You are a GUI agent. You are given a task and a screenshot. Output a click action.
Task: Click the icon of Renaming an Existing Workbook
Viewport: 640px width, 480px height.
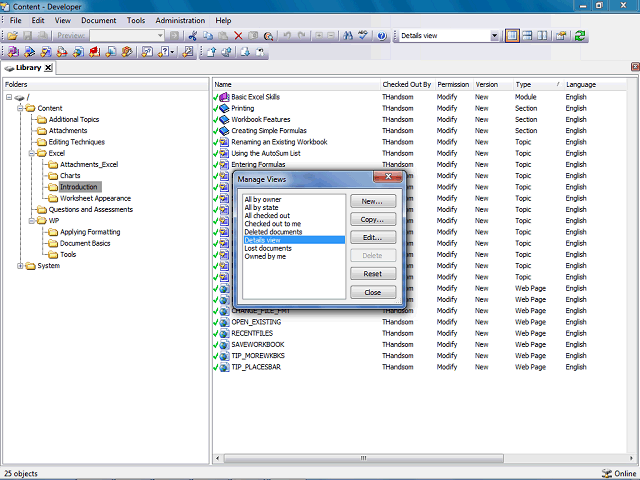click(x=224, y=142)
